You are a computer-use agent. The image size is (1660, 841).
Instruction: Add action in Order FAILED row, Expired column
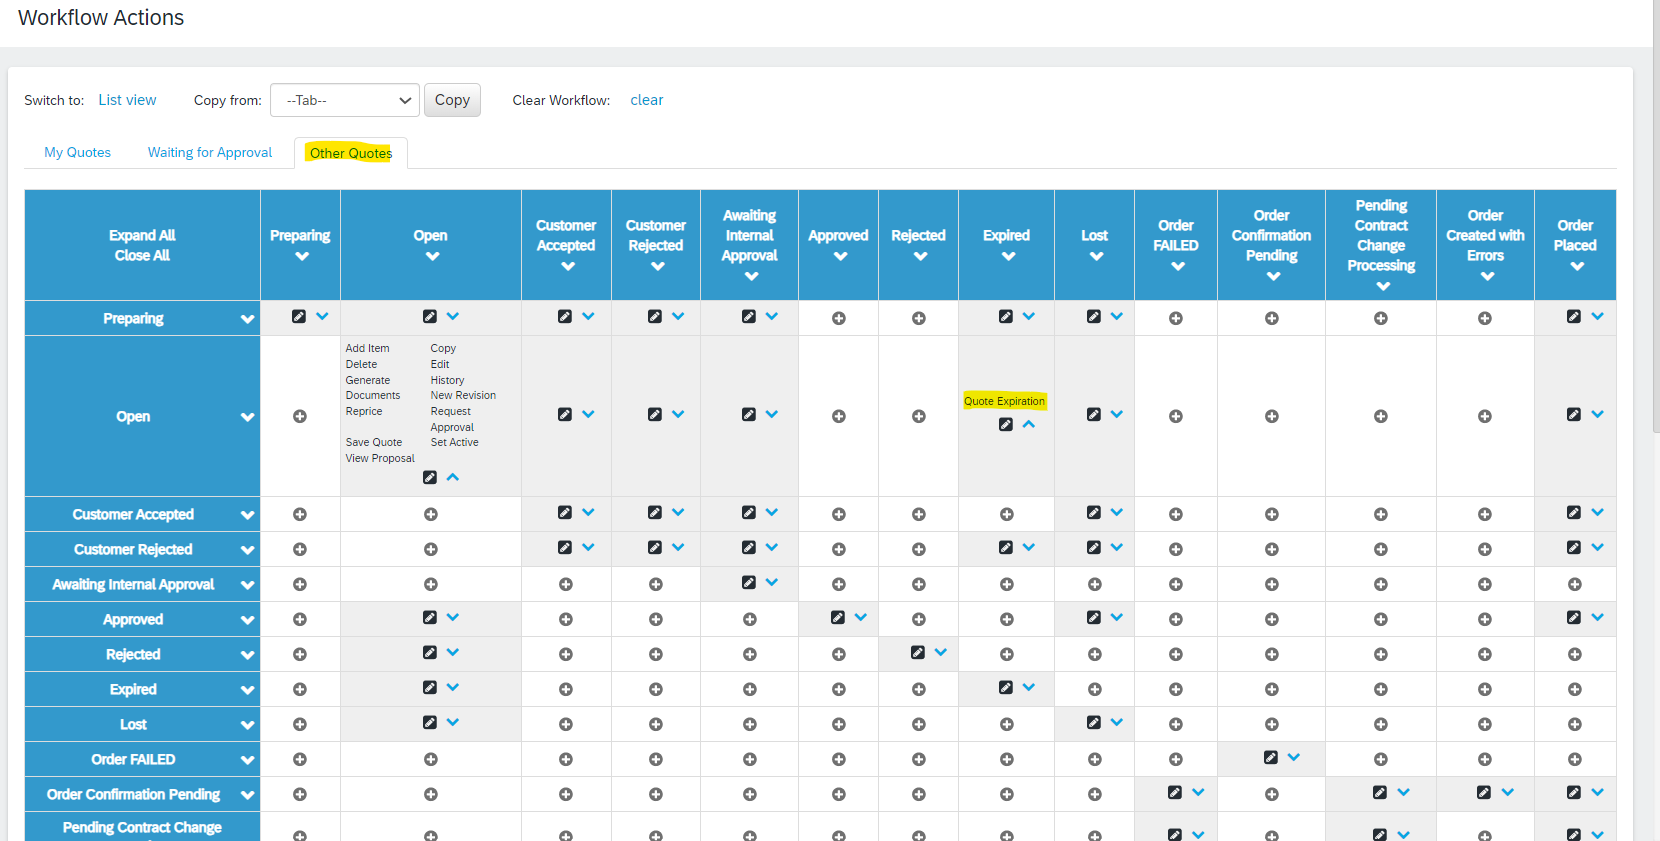click(1006, 759)
